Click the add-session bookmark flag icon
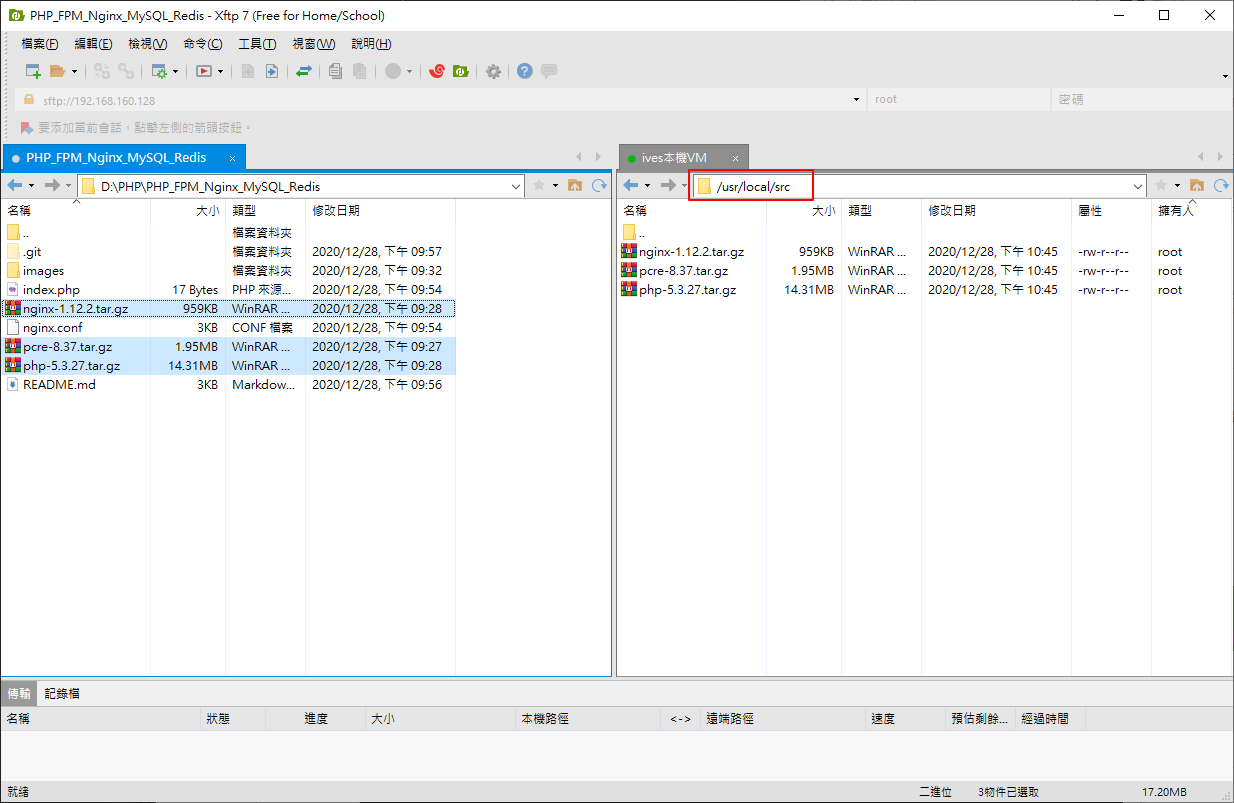Viewport: 1234px width, 803px height. pos(27,128)
